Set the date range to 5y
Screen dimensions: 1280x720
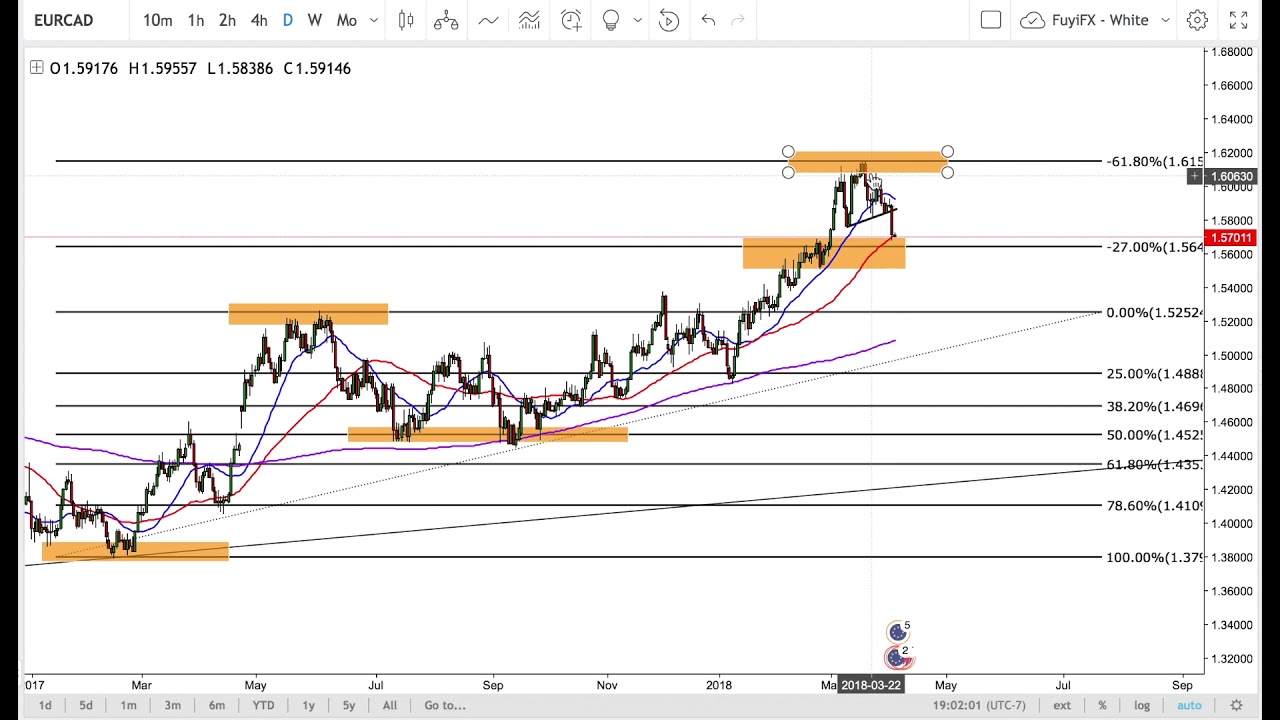(348, 705)
